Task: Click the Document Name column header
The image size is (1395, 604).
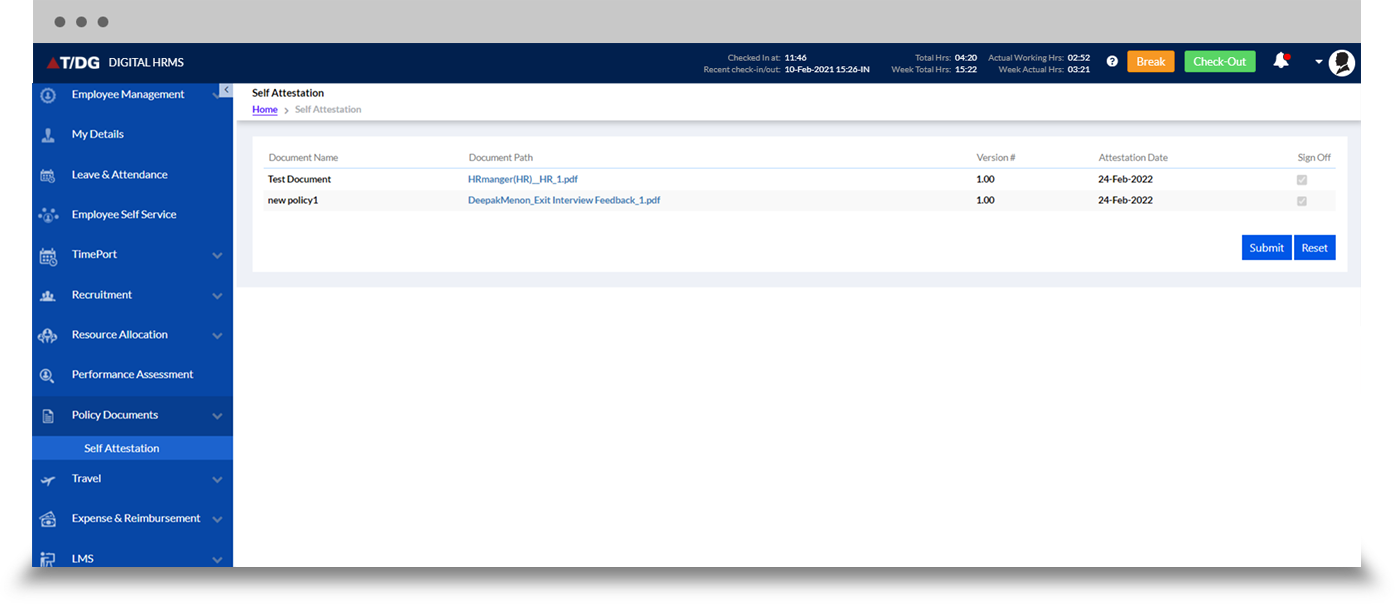Action: (303, 158)
